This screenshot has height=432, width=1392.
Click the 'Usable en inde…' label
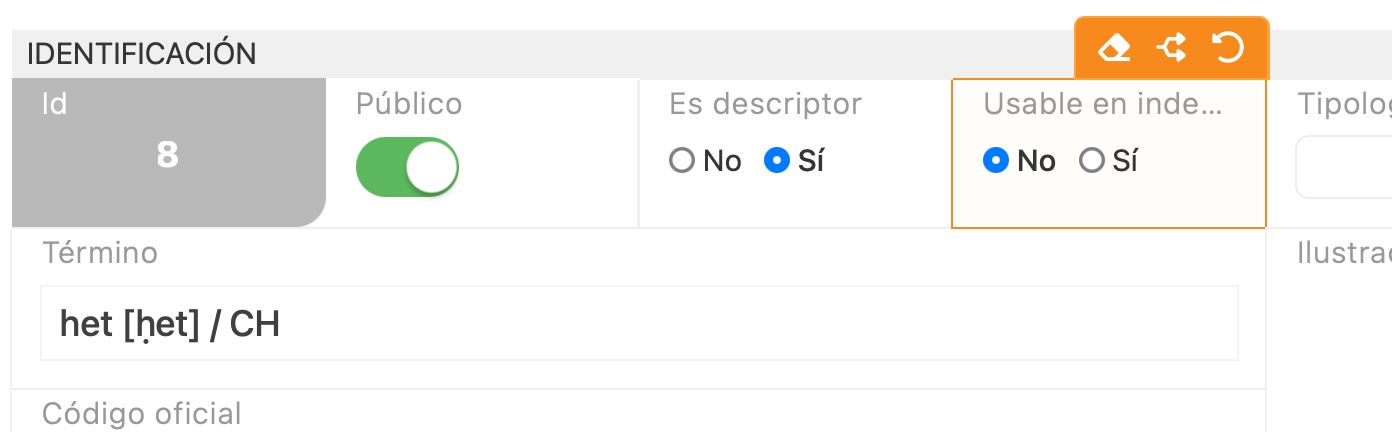[1102, 104]
